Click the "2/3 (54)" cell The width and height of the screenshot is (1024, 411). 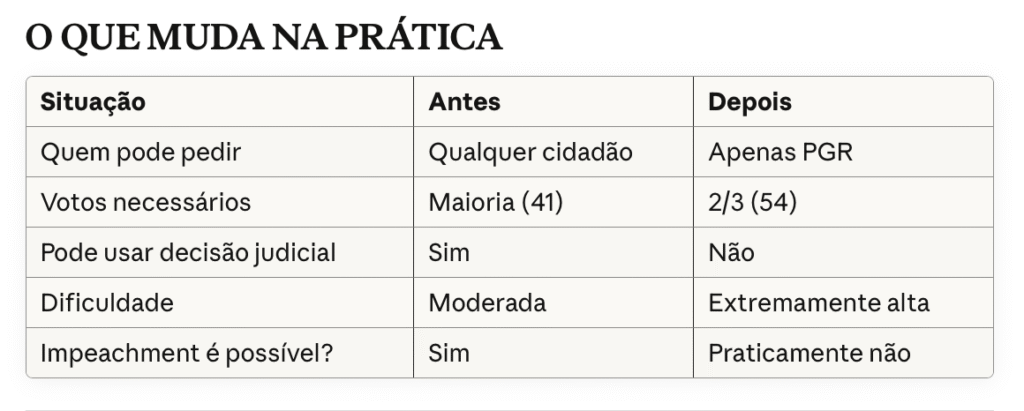(x=750, y=203)
